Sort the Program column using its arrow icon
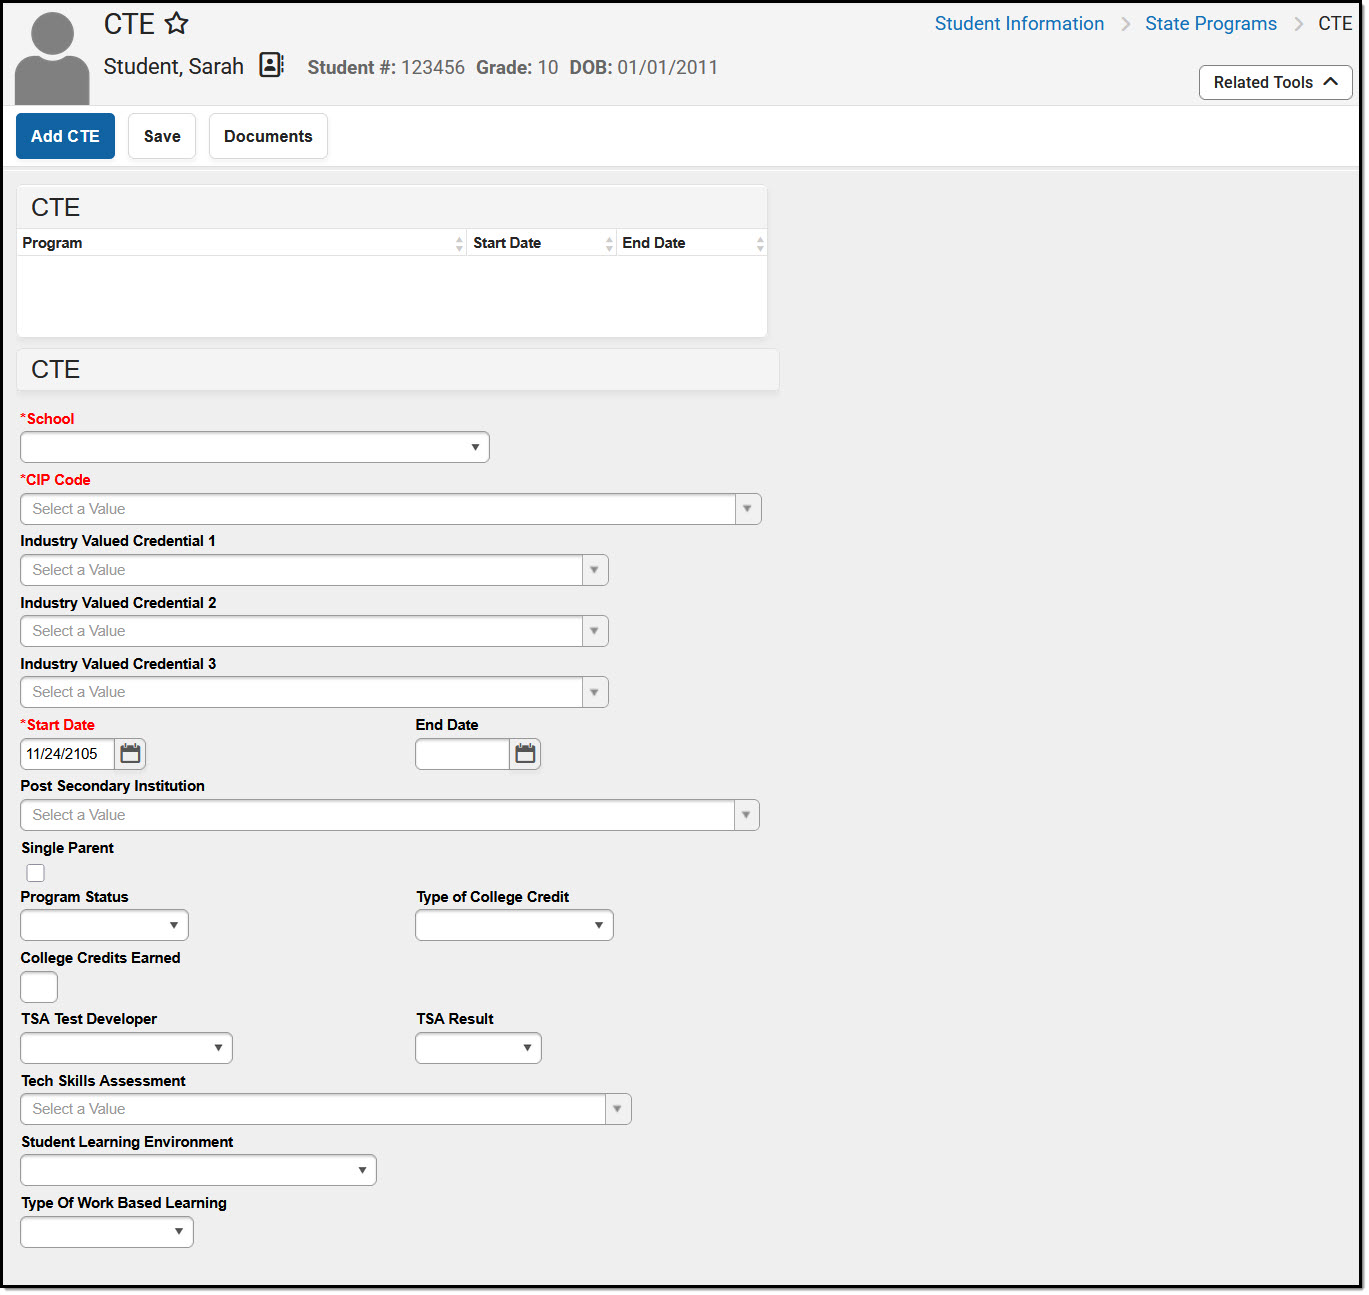 point(459,242)
